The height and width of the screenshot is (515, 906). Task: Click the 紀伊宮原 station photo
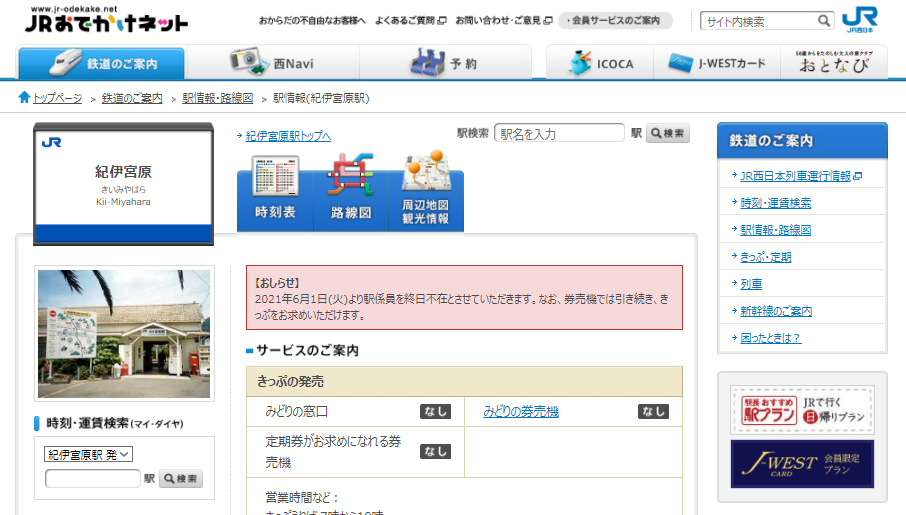coord(124,334)
